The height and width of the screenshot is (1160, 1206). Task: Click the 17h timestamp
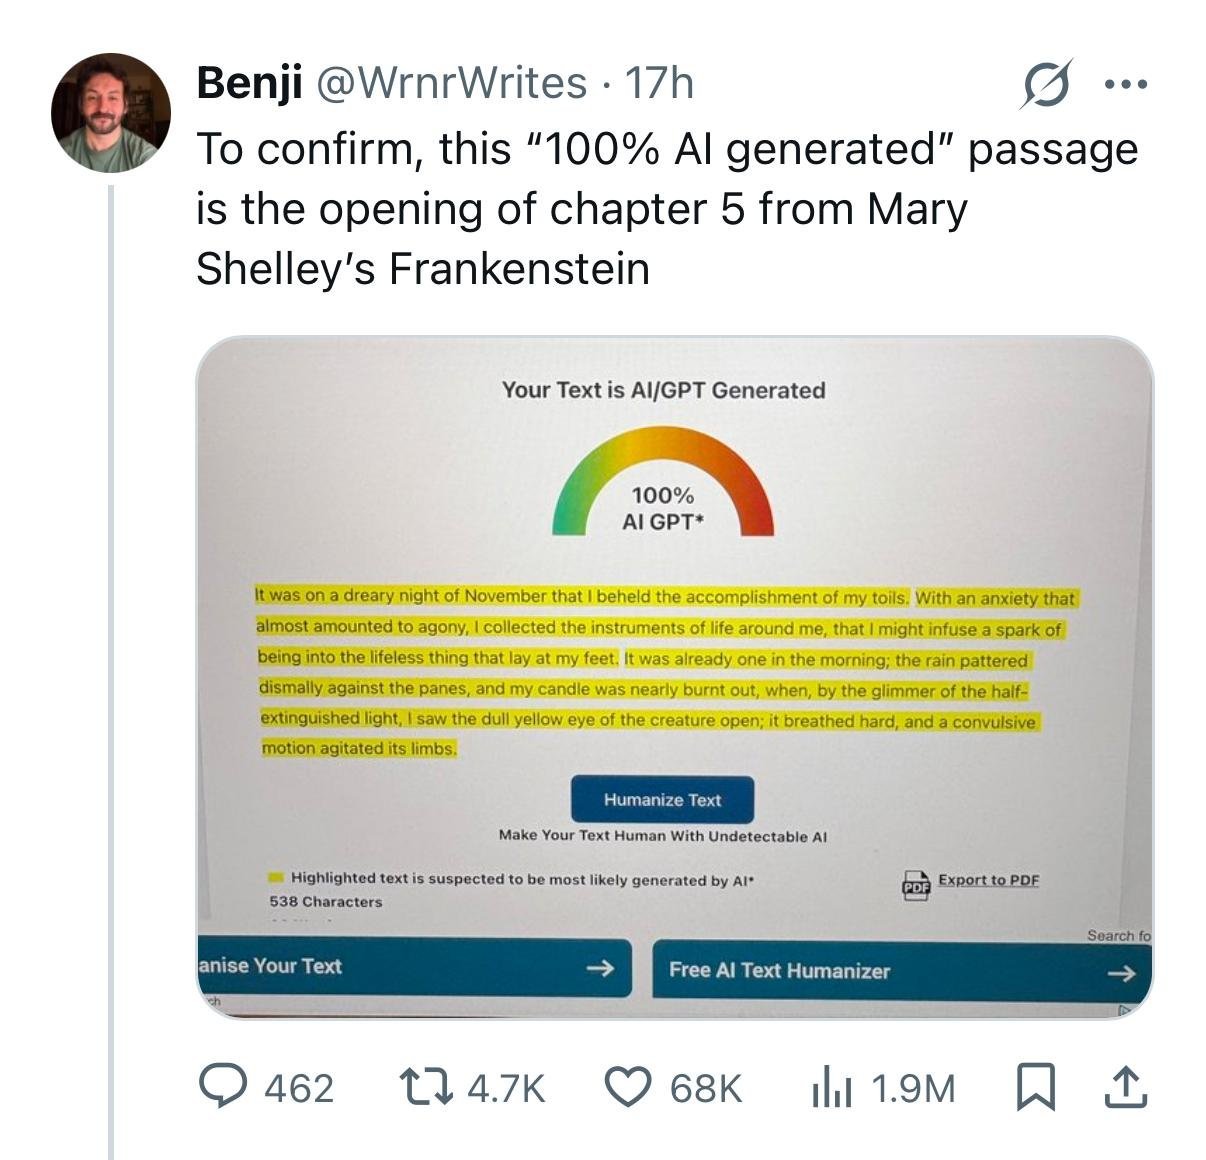pos(658,83)
